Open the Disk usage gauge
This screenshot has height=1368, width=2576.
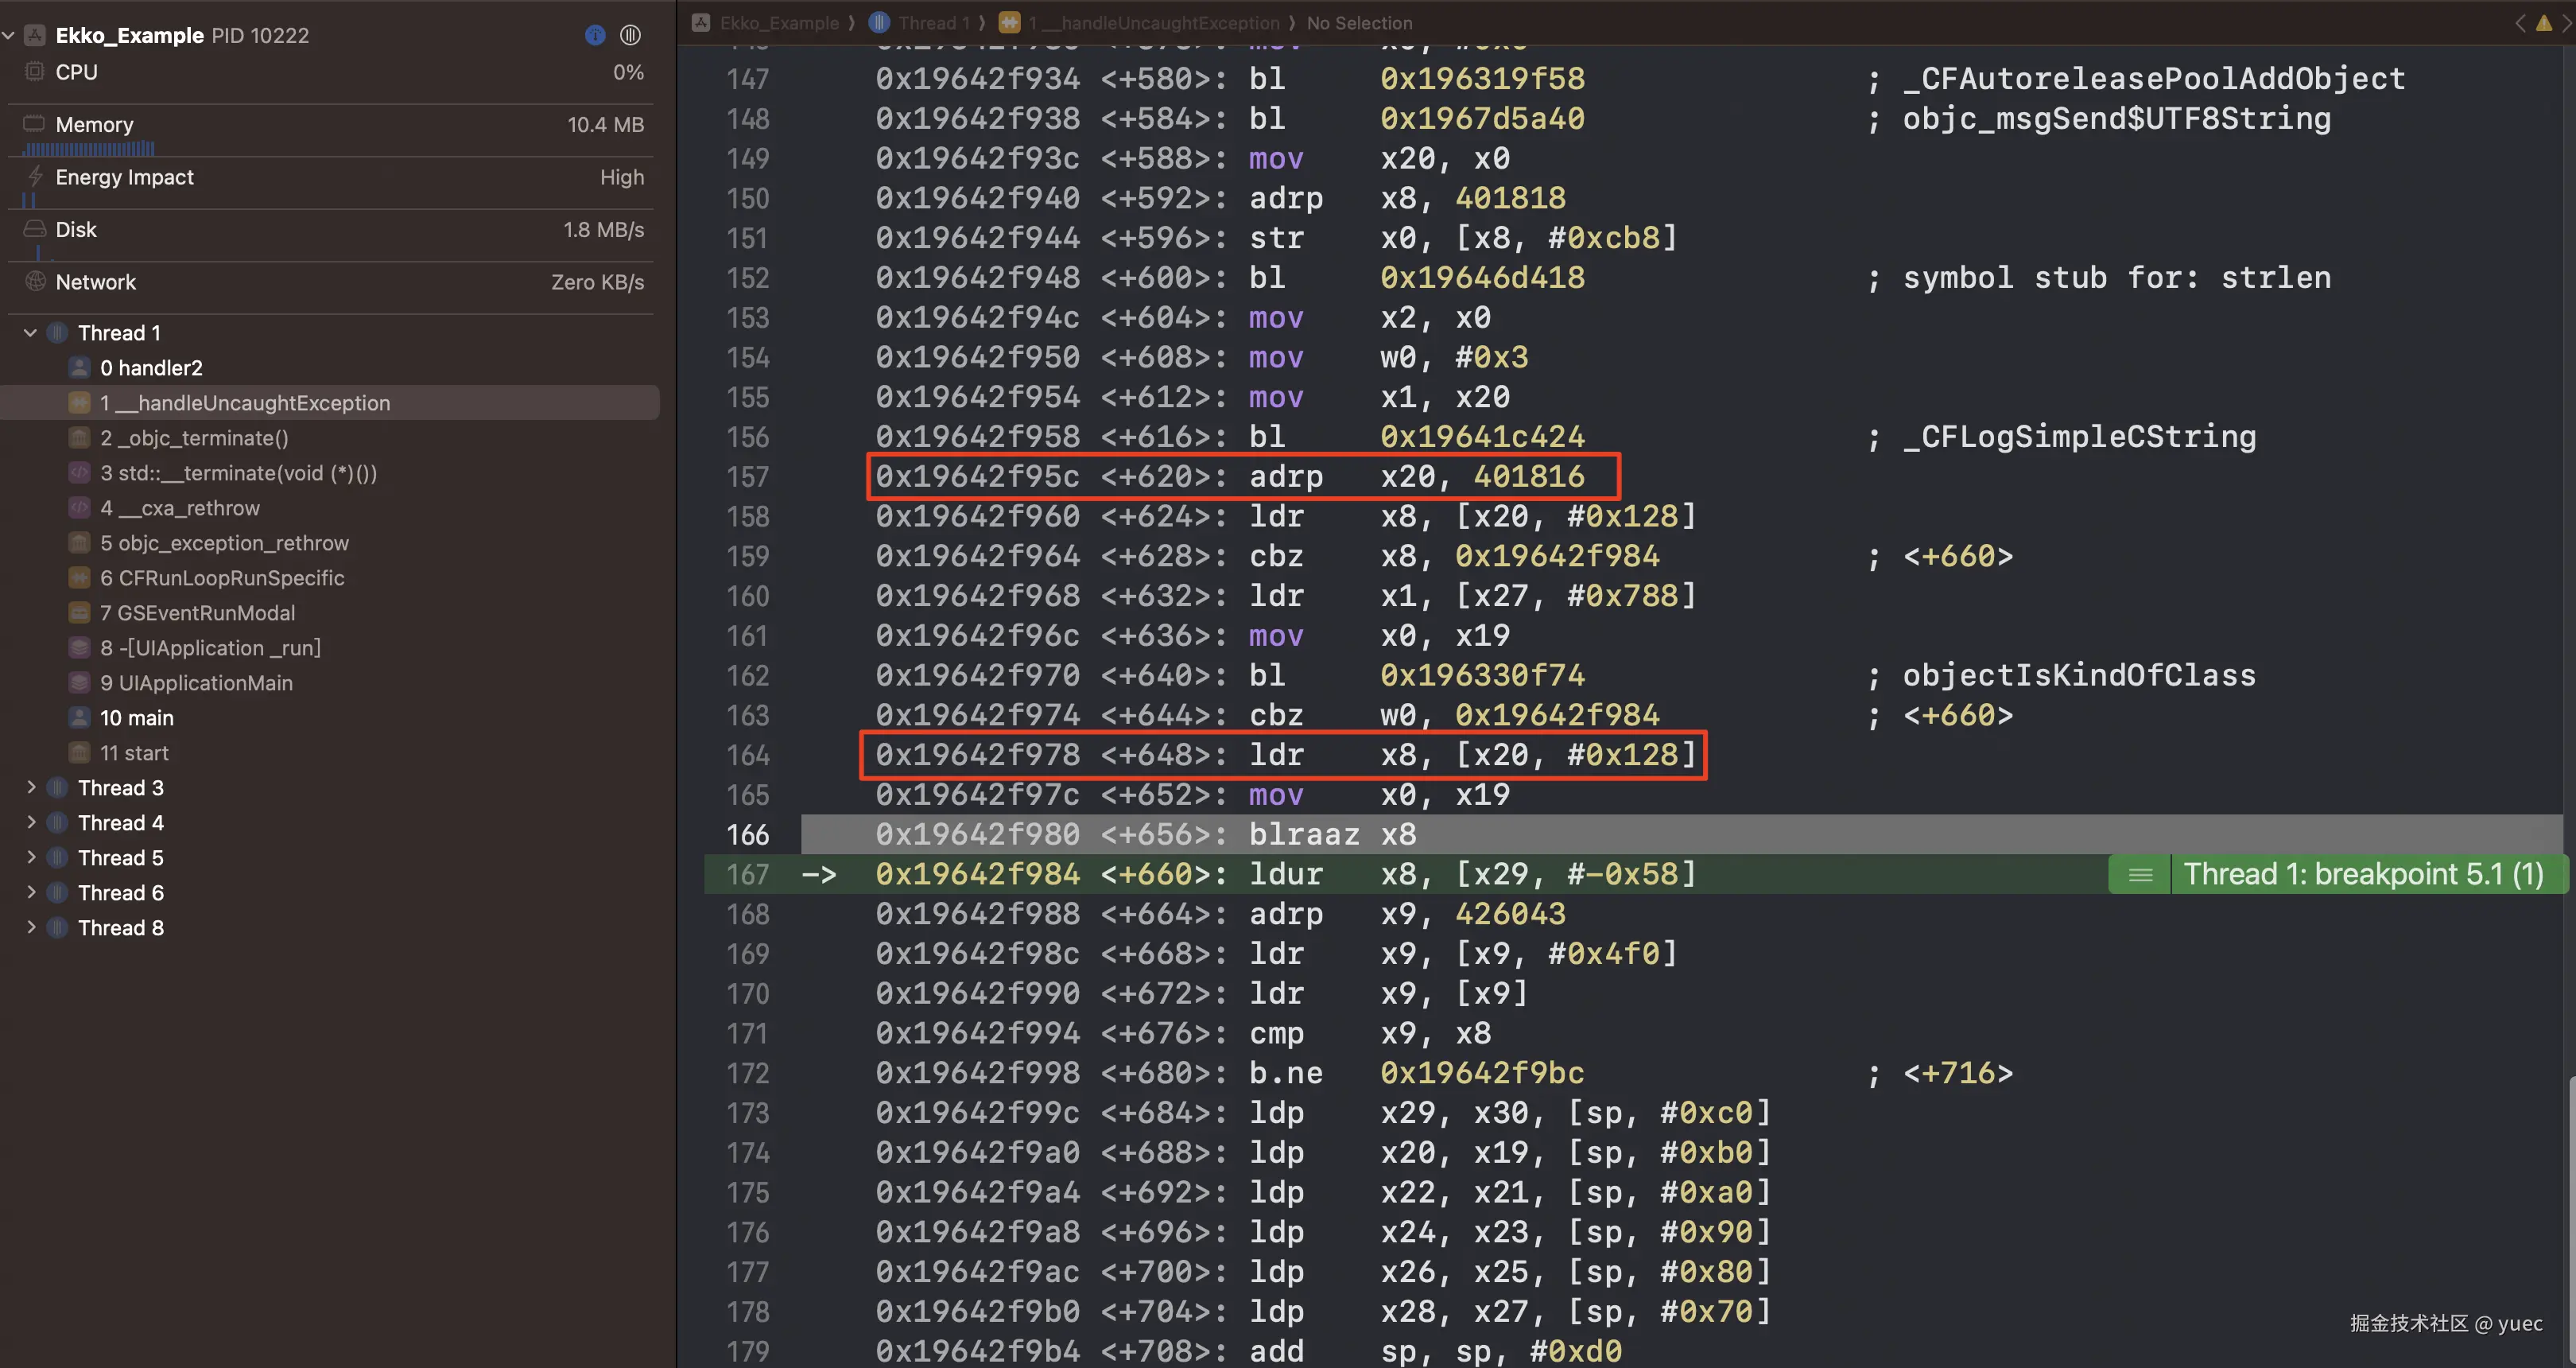(x=330, y=230)
